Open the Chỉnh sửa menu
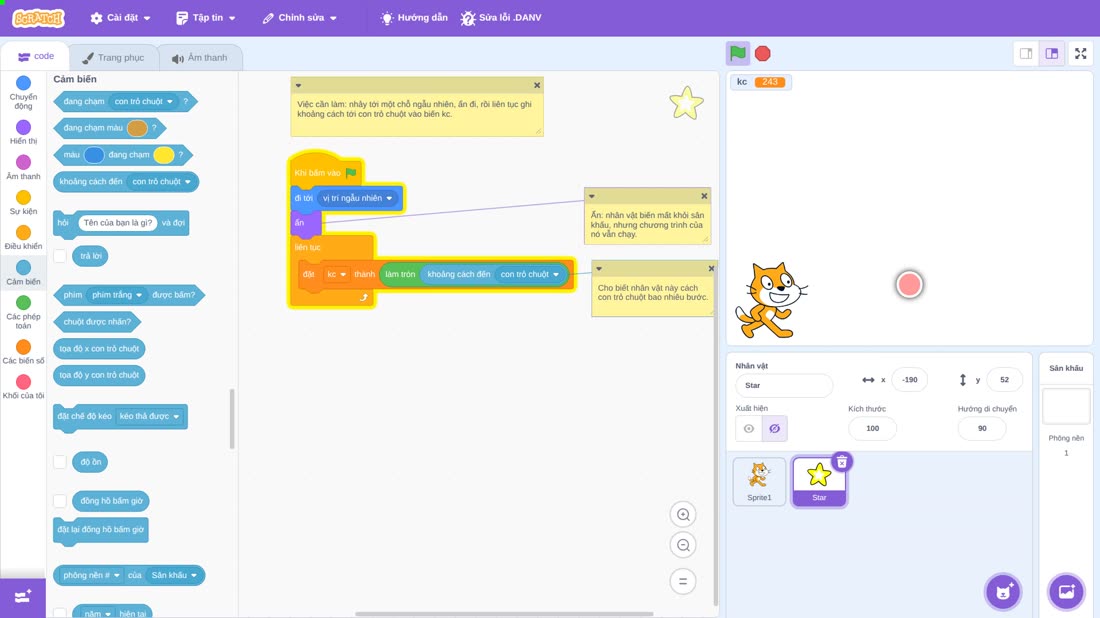Screen dimensions: 1100x618 pyautogui.click(x=300, y=18)
